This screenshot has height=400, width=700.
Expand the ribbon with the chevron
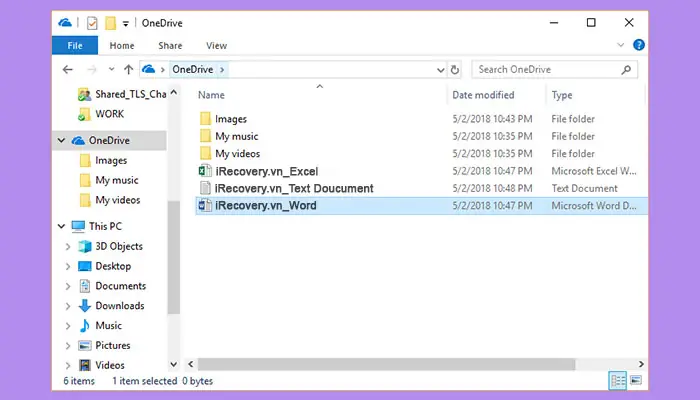[621, 45]
